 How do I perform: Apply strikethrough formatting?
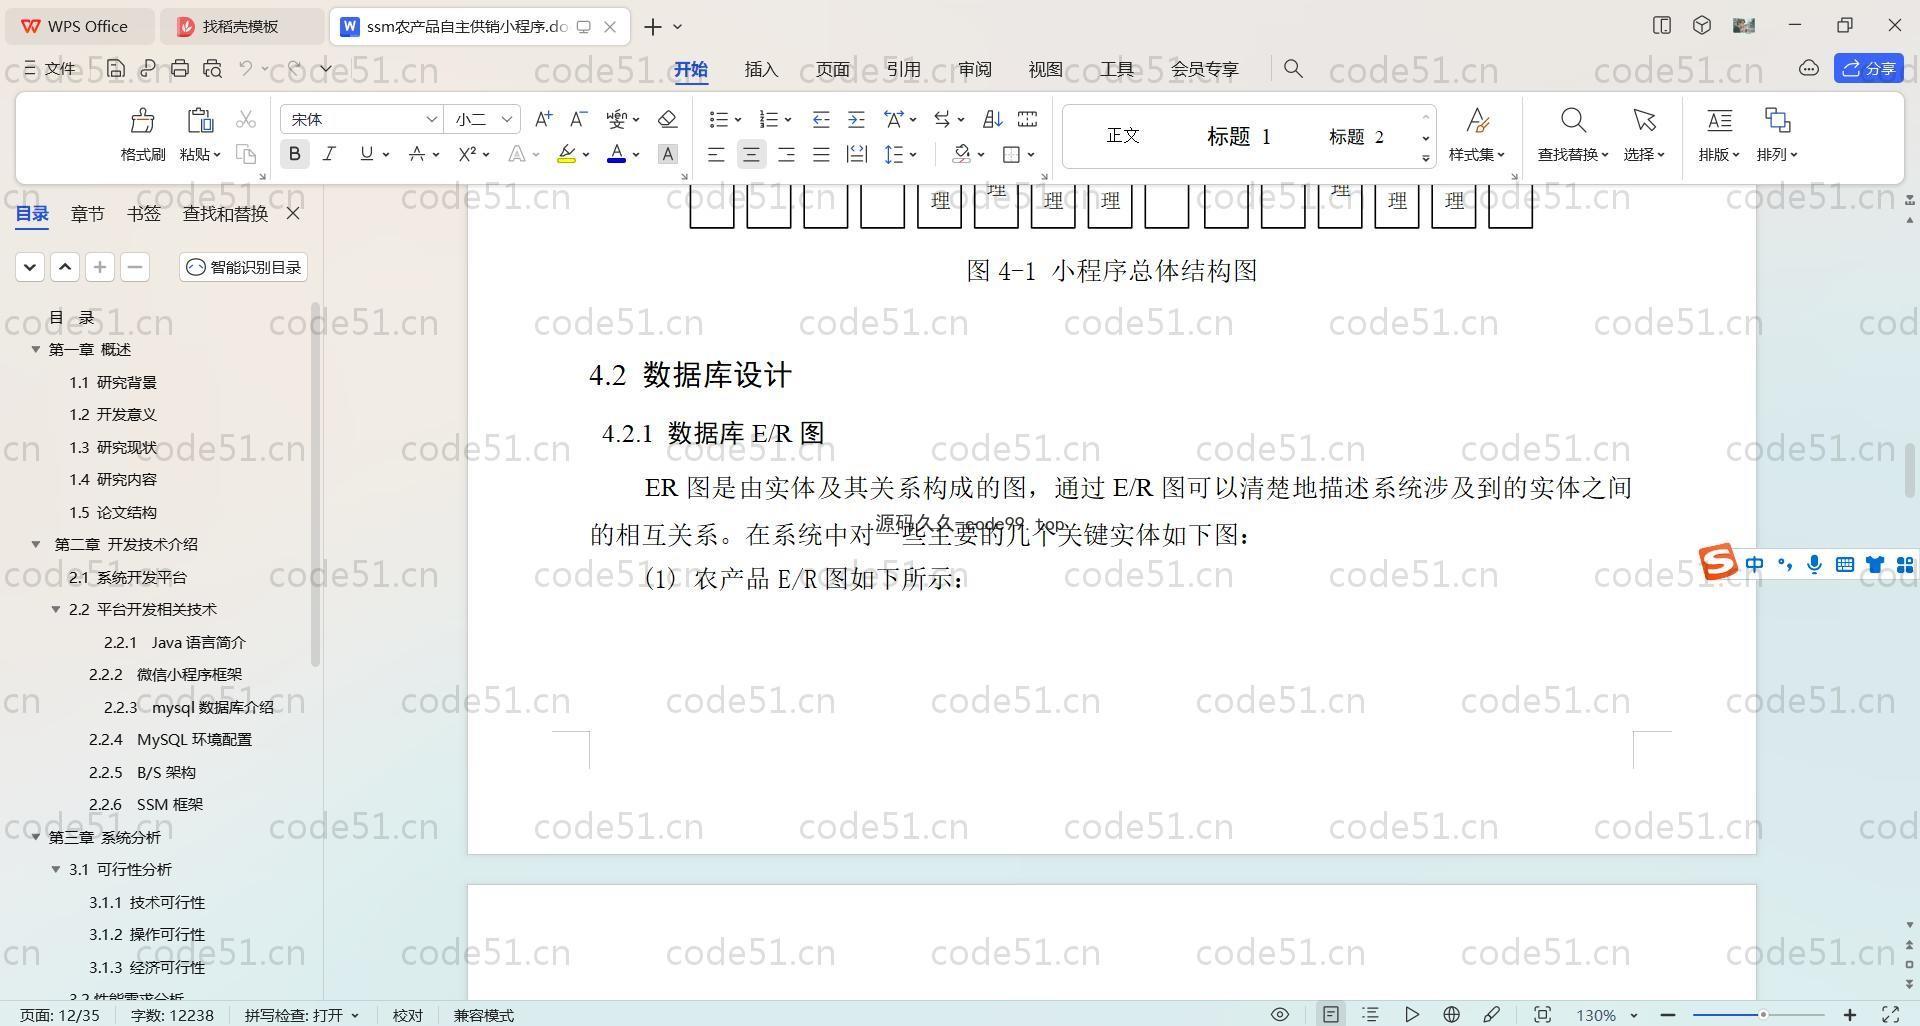tap(417, 154)
